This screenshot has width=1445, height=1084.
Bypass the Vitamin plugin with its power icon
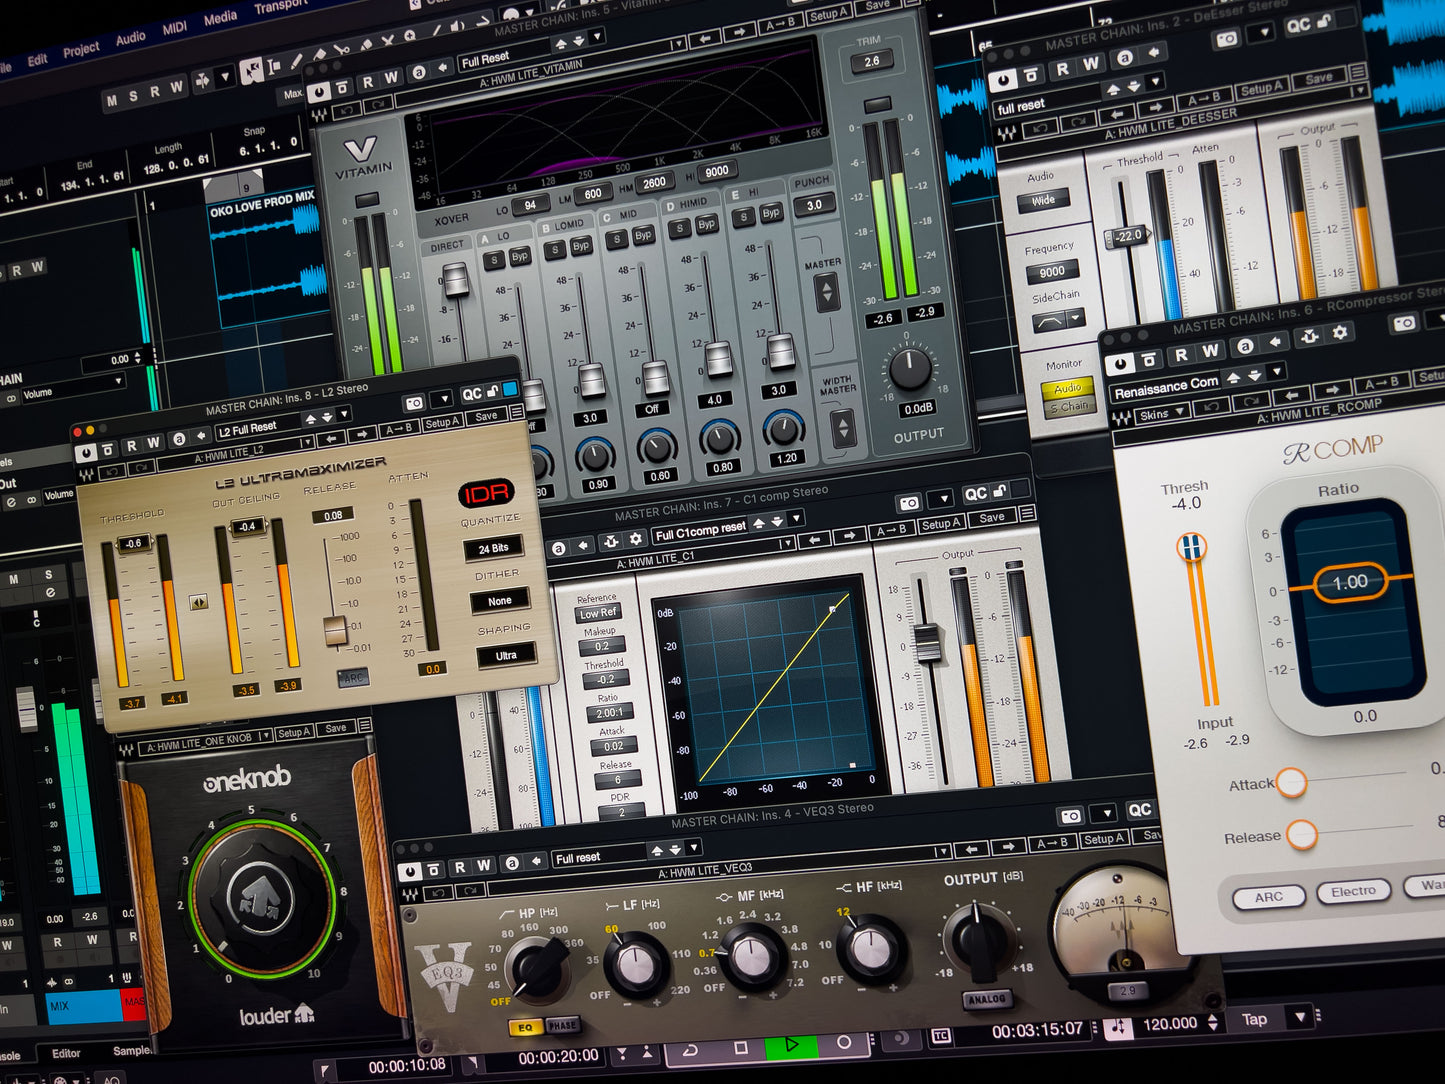tap(317, 93)
